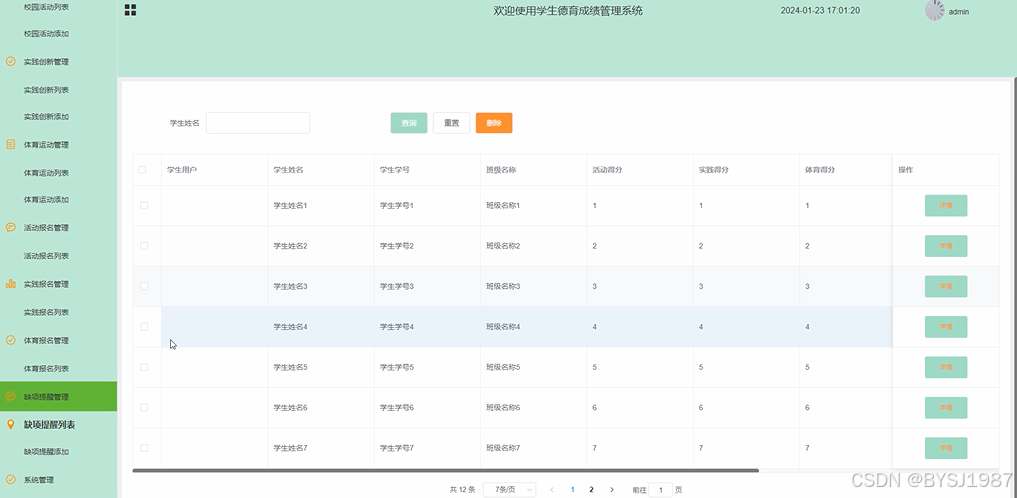
Task: Open 缺项提醒添加 in the sidebar
Action: pyautogui.click(x=46, y=452)
